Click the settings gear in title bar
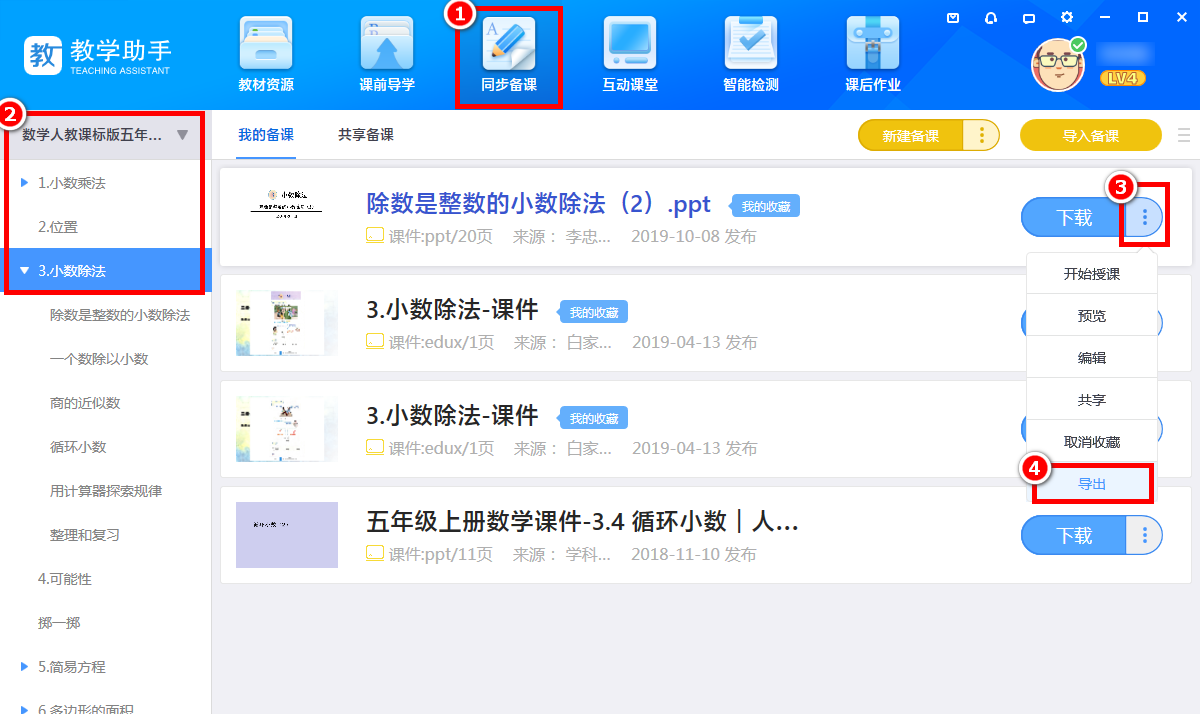The image size is (1200, 714). click(1067, 17)
